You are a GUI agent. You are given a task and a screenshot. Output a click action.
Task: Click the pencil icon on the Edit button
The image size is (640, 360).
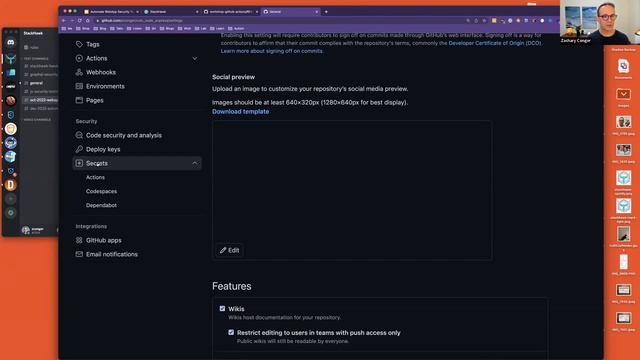click(x=223, y=250)
